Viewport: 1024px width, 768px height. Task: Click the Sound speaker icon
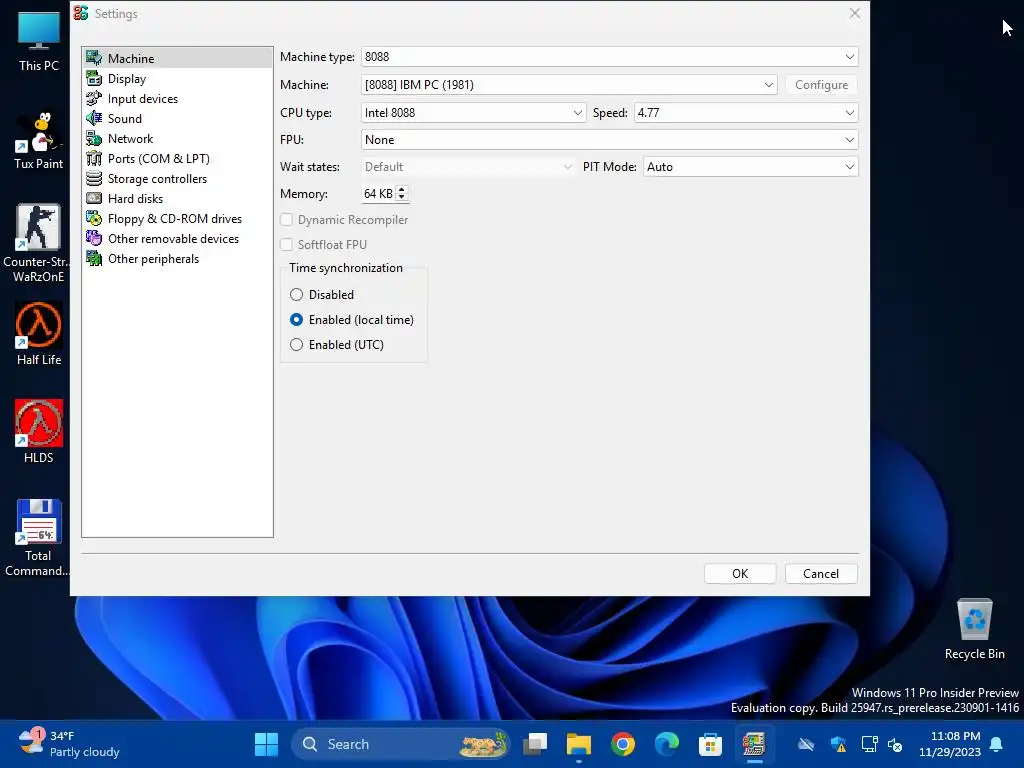pyautogui.click(x=94, y=118)
